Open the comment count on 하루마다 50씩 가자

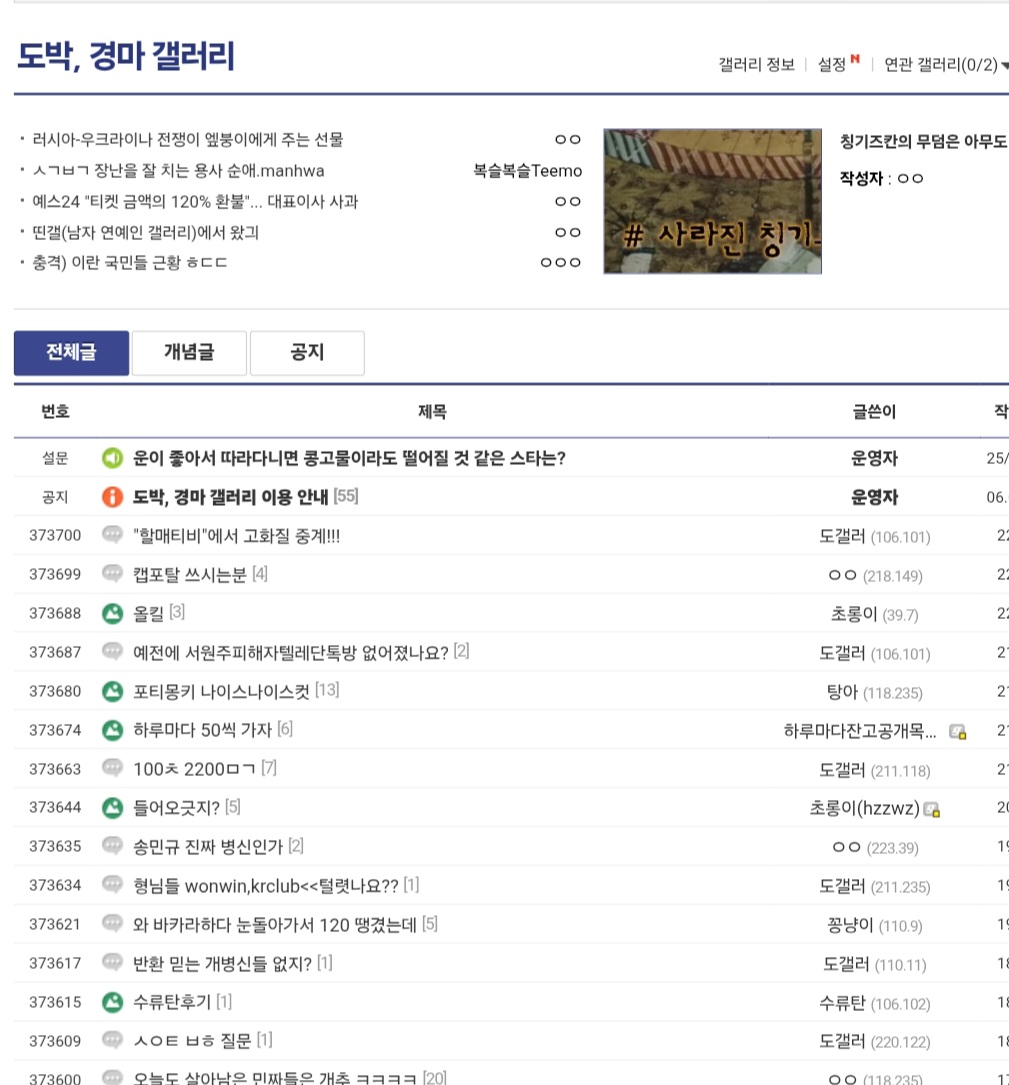click(x=285, y=730)
